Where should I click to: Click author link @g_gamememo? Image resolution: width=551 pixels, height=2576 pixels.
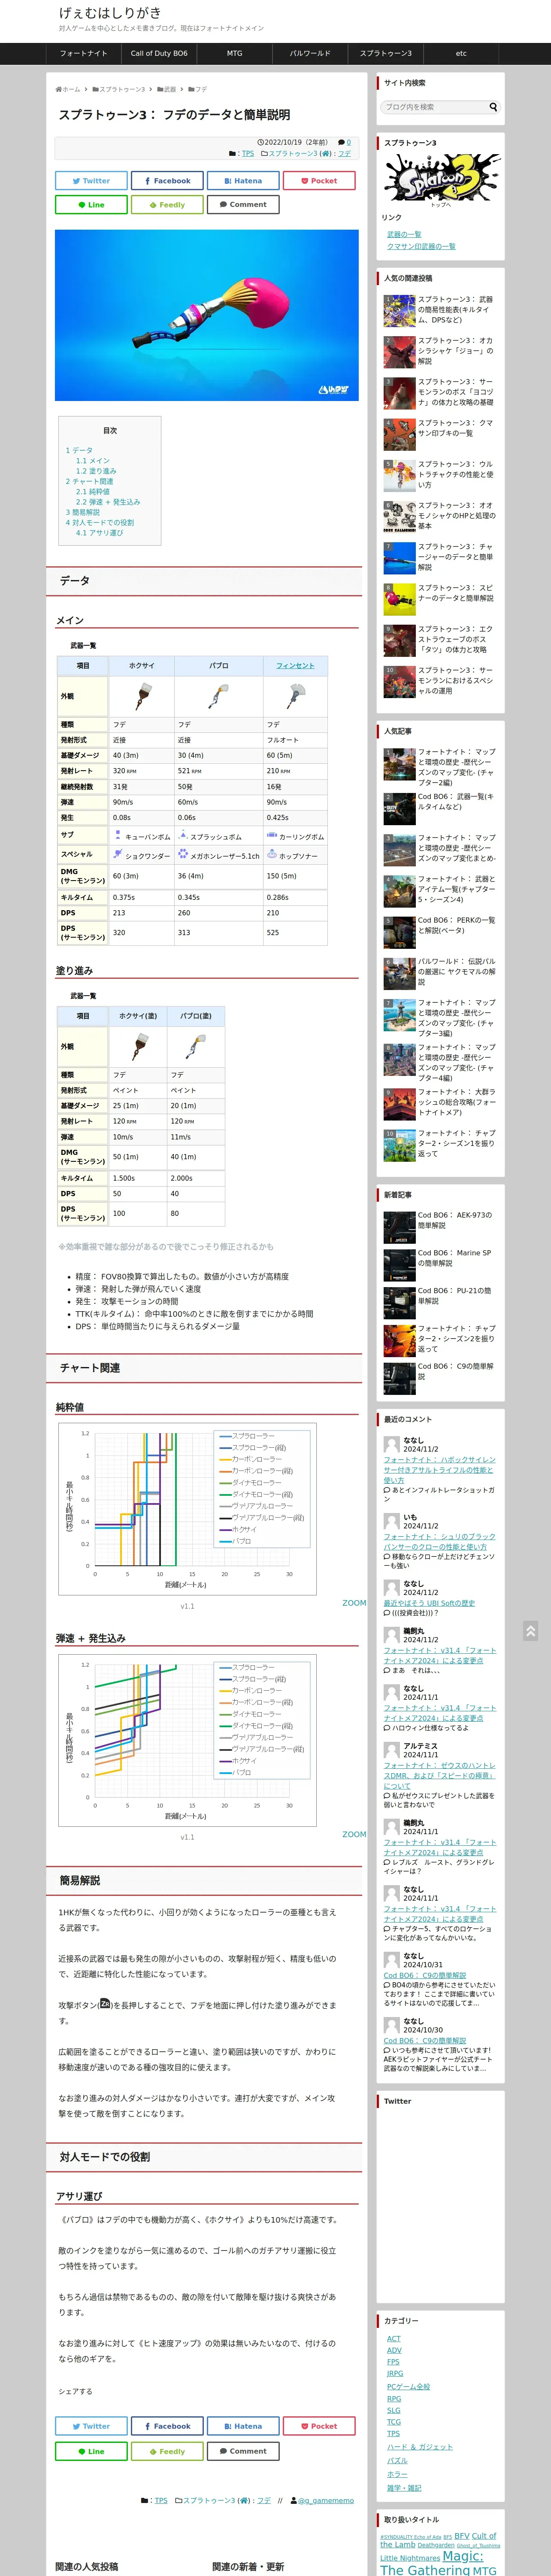click(326, 2500)
